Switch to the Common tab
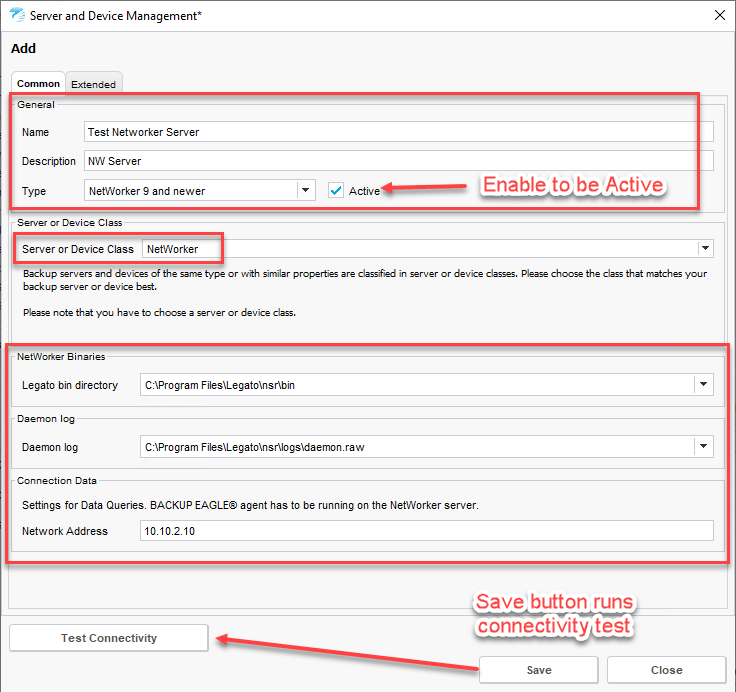 pyautogui.click(x=38, y=84)
